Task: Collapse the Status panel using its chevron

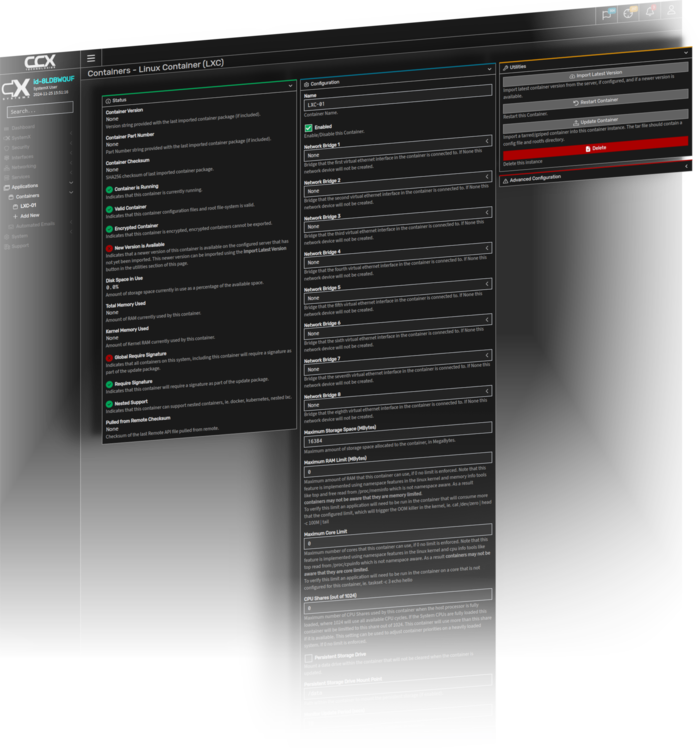Action: [x=290, y=86]
